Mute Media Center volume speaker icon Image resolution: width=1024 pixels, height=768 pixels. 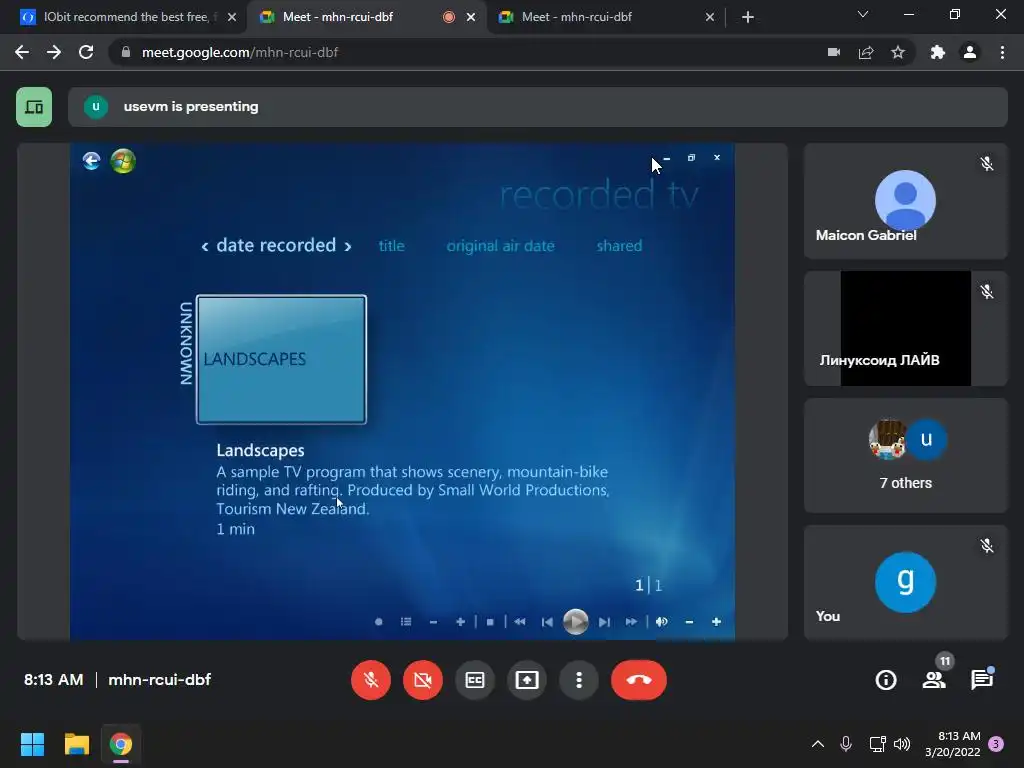coord(662,622)
